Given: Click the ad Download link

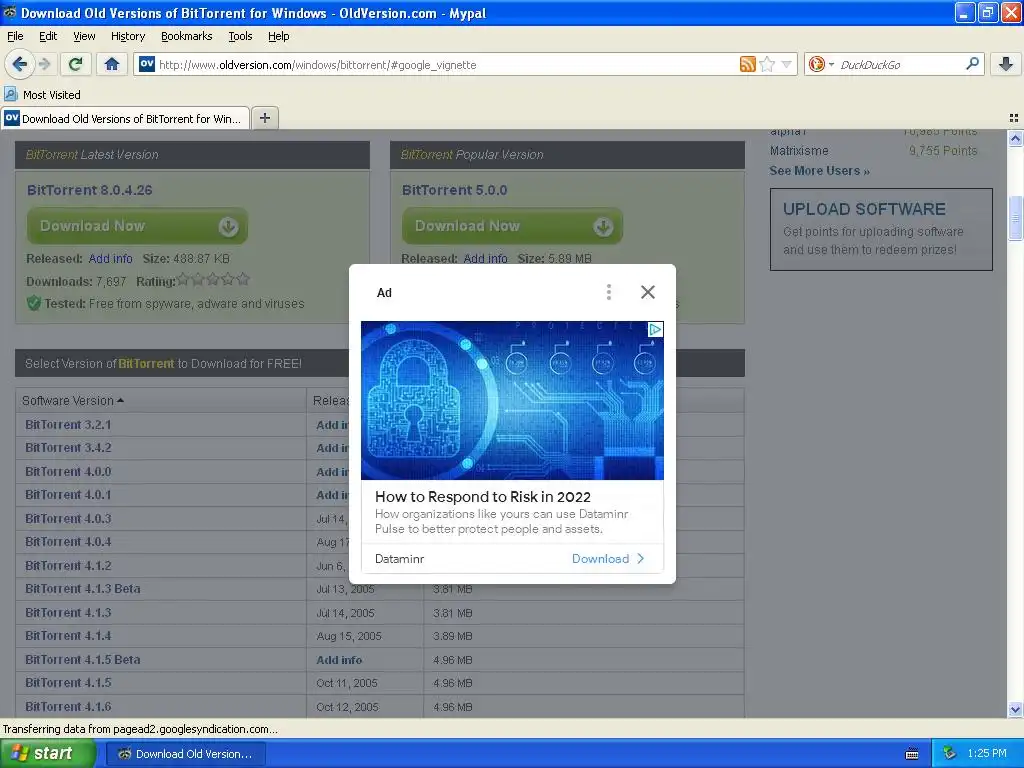Looking at the screenshot, I should coord(608,558).
